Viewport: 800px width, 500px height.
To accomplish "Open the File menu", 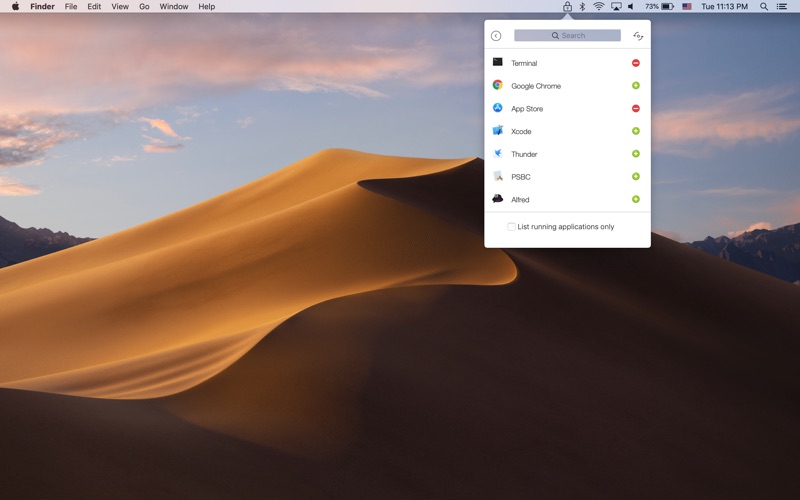I will click(71, 7).
